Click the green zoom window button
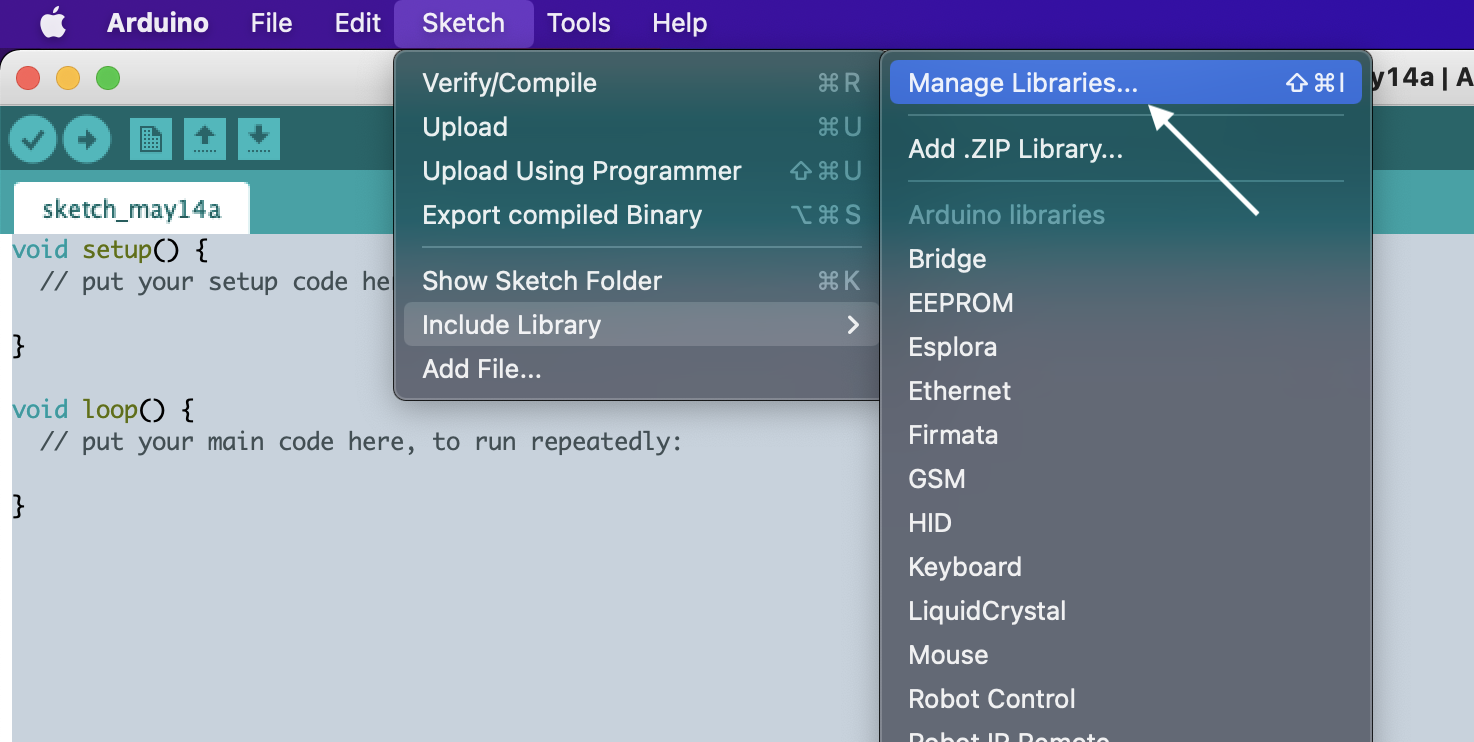1474x742 pixels. coord(108,78)
